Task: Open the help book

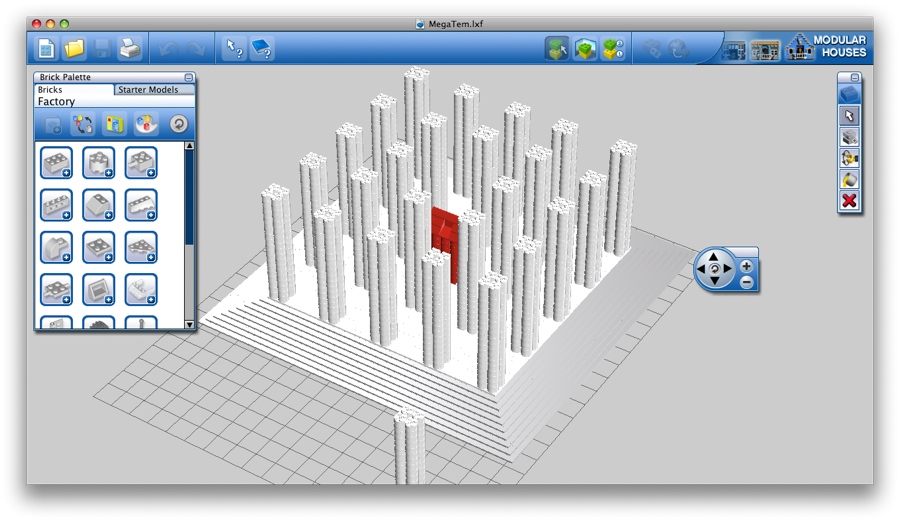Action: coord(262,49)
